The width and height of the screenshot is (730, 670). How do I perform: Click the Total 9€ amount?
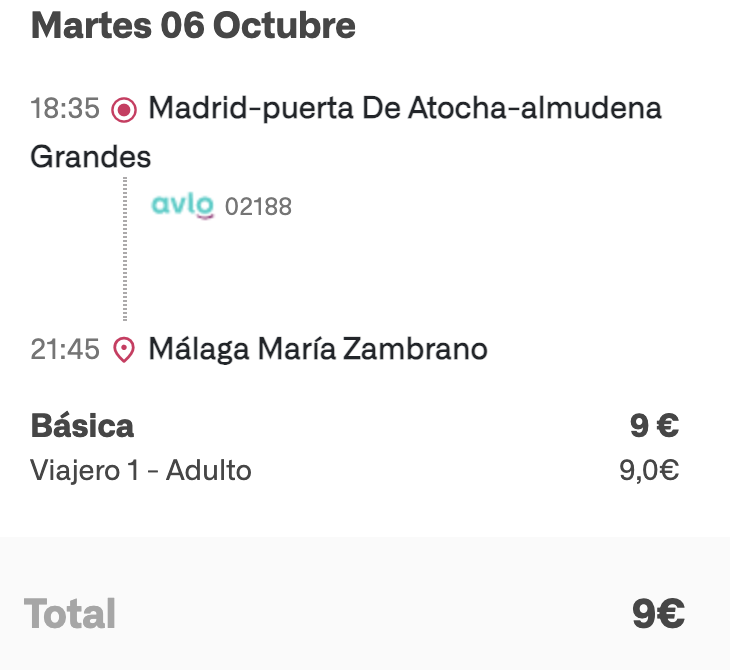point(657,613)
